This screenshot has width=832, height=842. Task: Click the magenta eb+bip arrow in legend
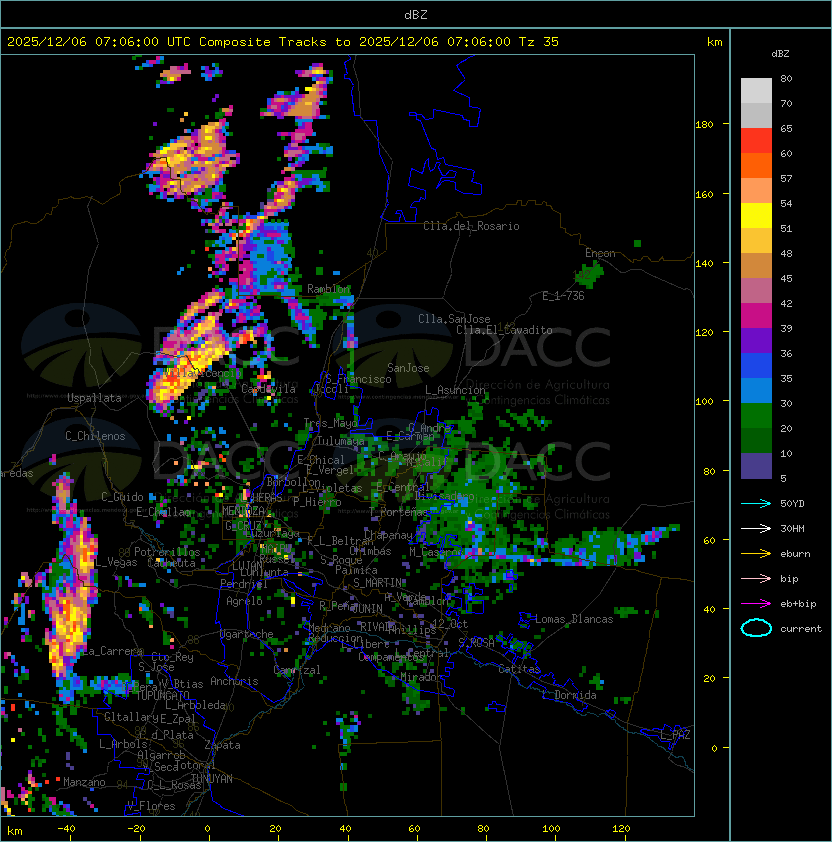tap(756, 604)
